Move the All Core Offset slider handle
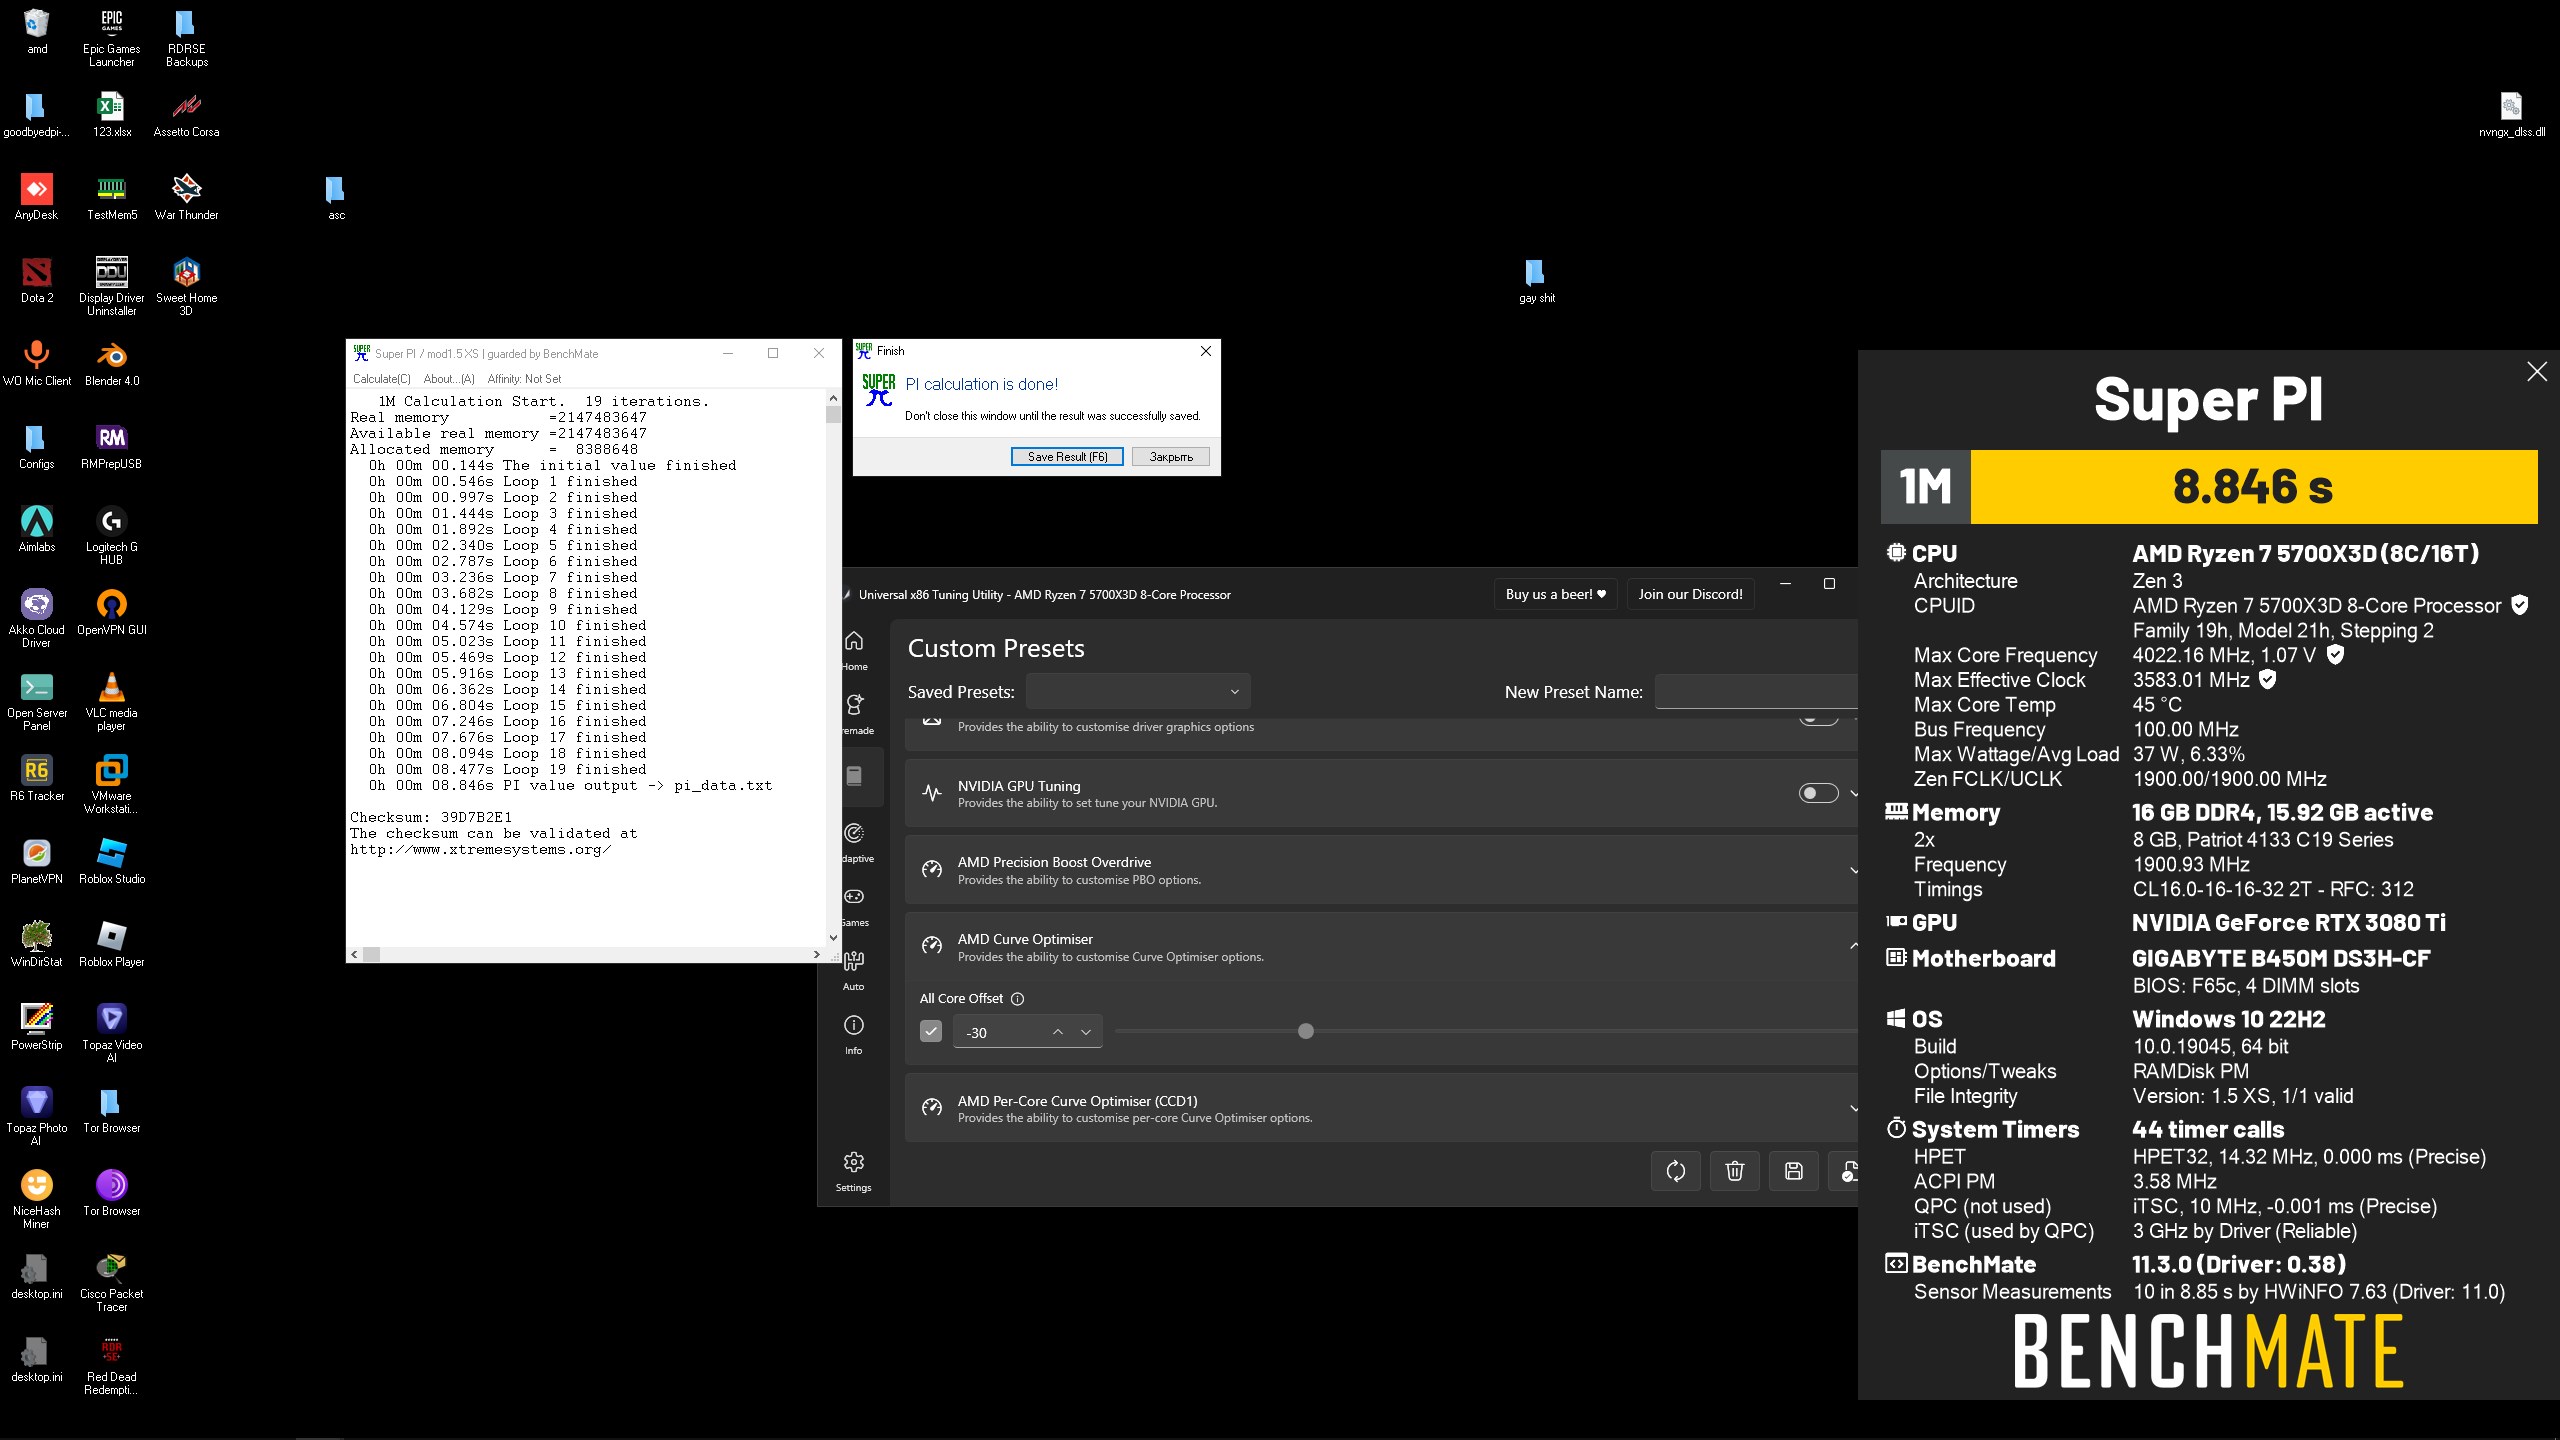The width and height of the screenshot is (2560, 1440). point(1305,1031)
